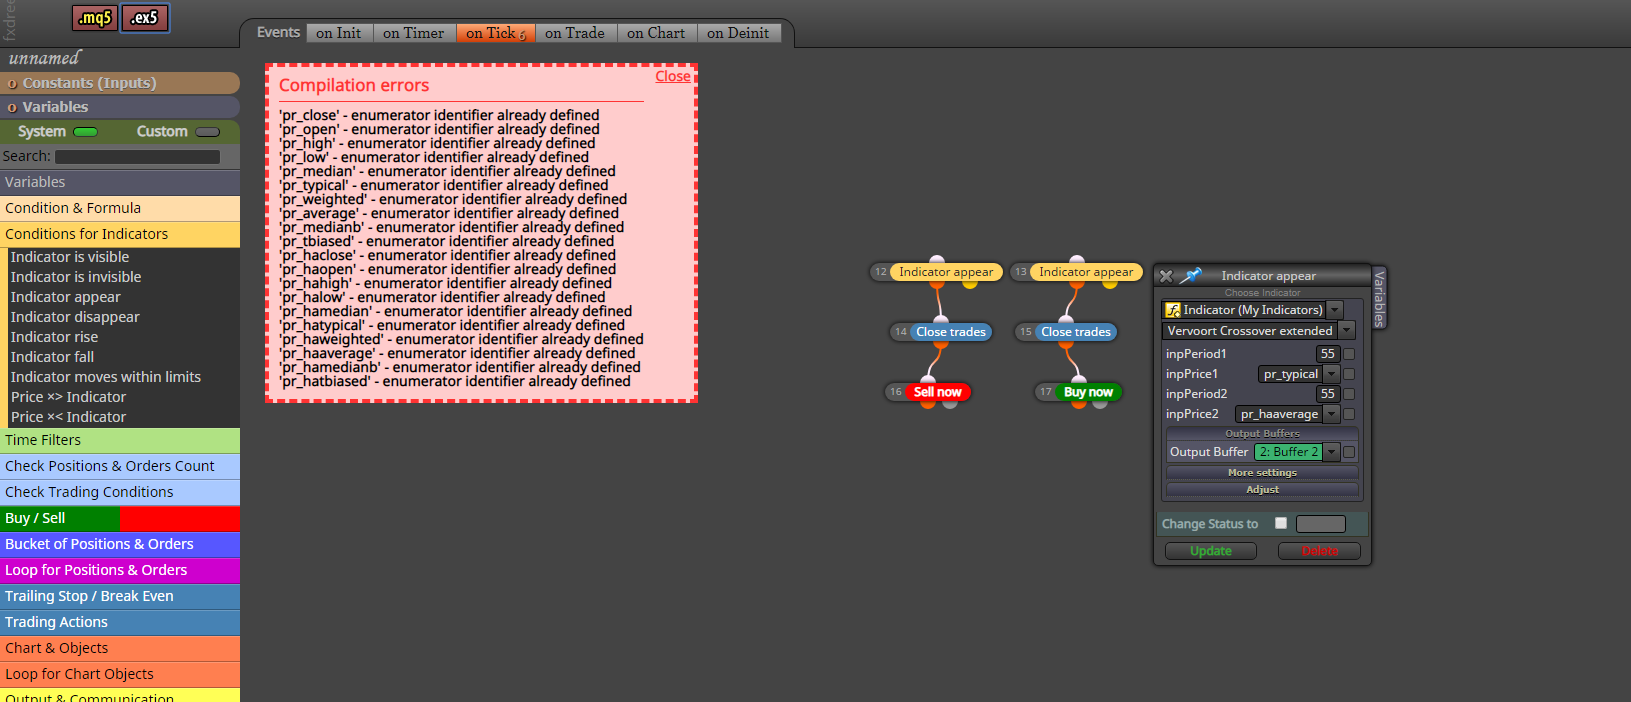
Task: Switch to the on Deinit event tab
Action: (x=738, y=33)
